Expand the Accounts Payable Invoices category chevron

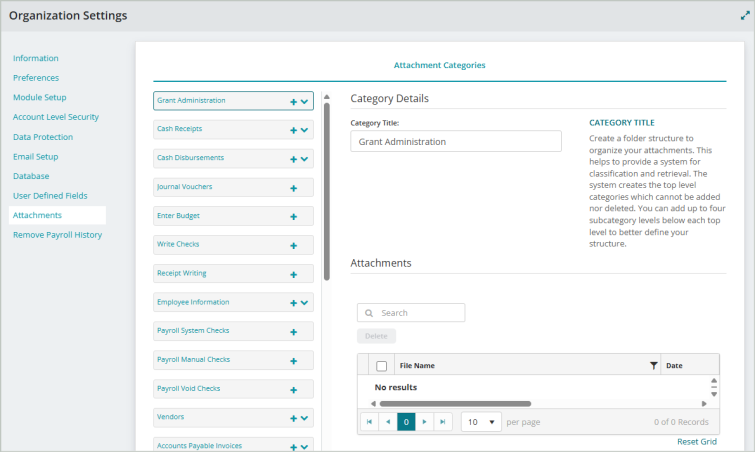(304, 447)
